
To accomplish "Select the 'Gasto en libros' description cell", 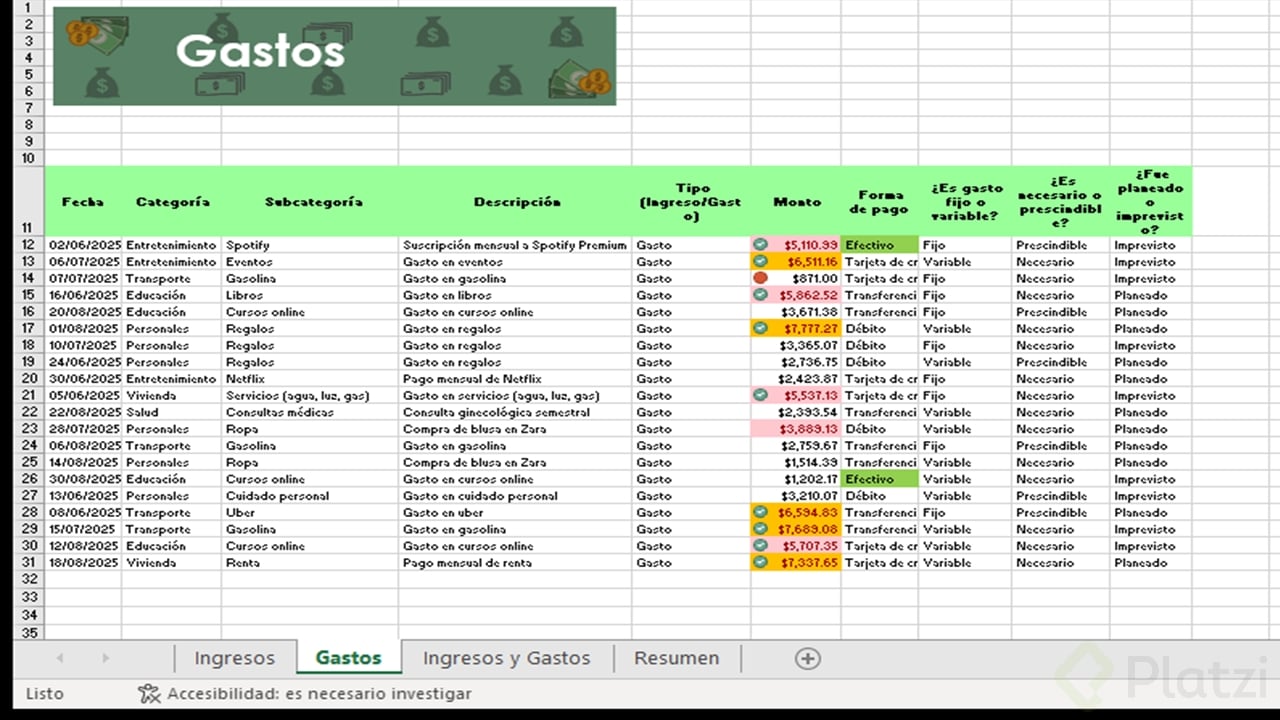I will (515, 295).
